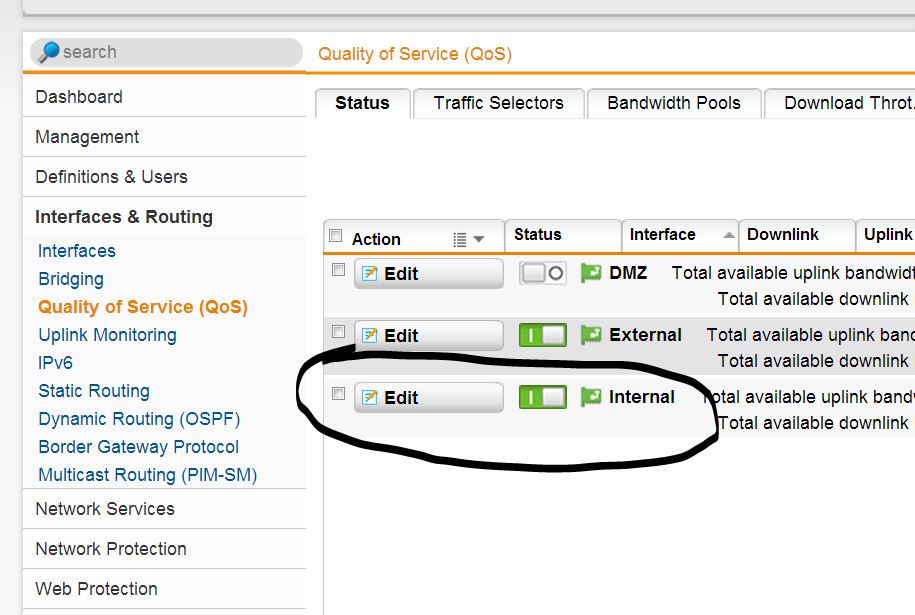Click the pencil icon on Internal Edit
The height and width of the screenshot is (615, 915).
click(x=369, y=398)
